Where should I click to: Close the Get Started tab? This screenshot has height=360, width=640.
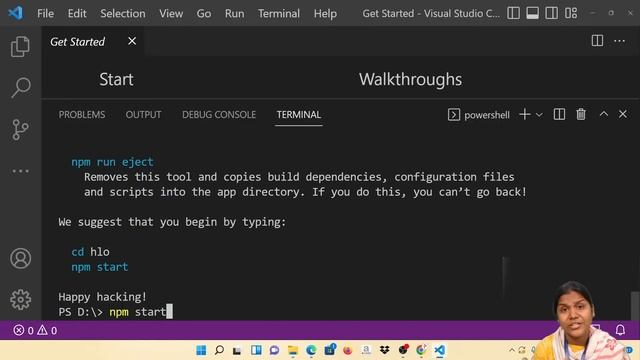[132, 41]
